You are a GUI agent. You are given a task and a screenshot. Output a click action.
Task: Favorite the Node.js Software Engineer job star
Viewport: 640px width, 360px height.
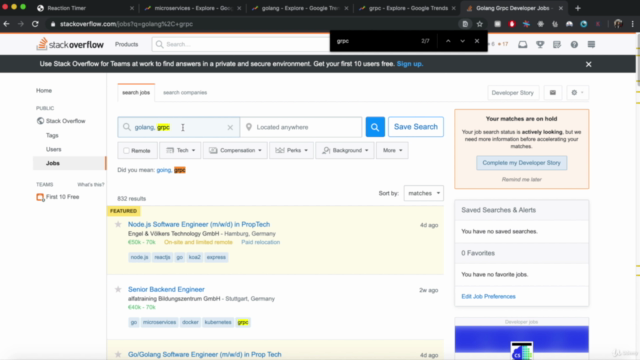(118, 224)
